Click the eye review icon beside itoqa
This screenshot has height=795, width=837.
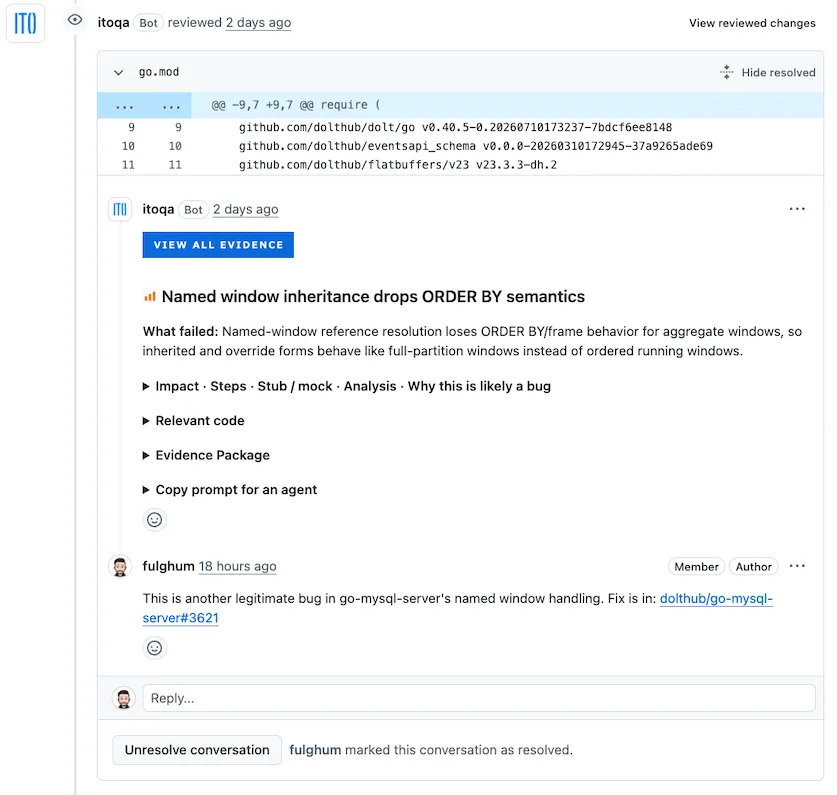click(x=75, y=20)
